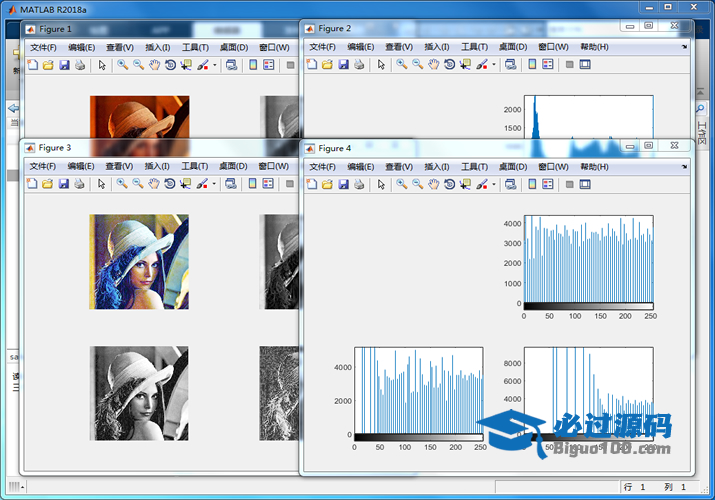
Task: Enable the Zoom In tool in Figure 4
Action: [401, 184]
